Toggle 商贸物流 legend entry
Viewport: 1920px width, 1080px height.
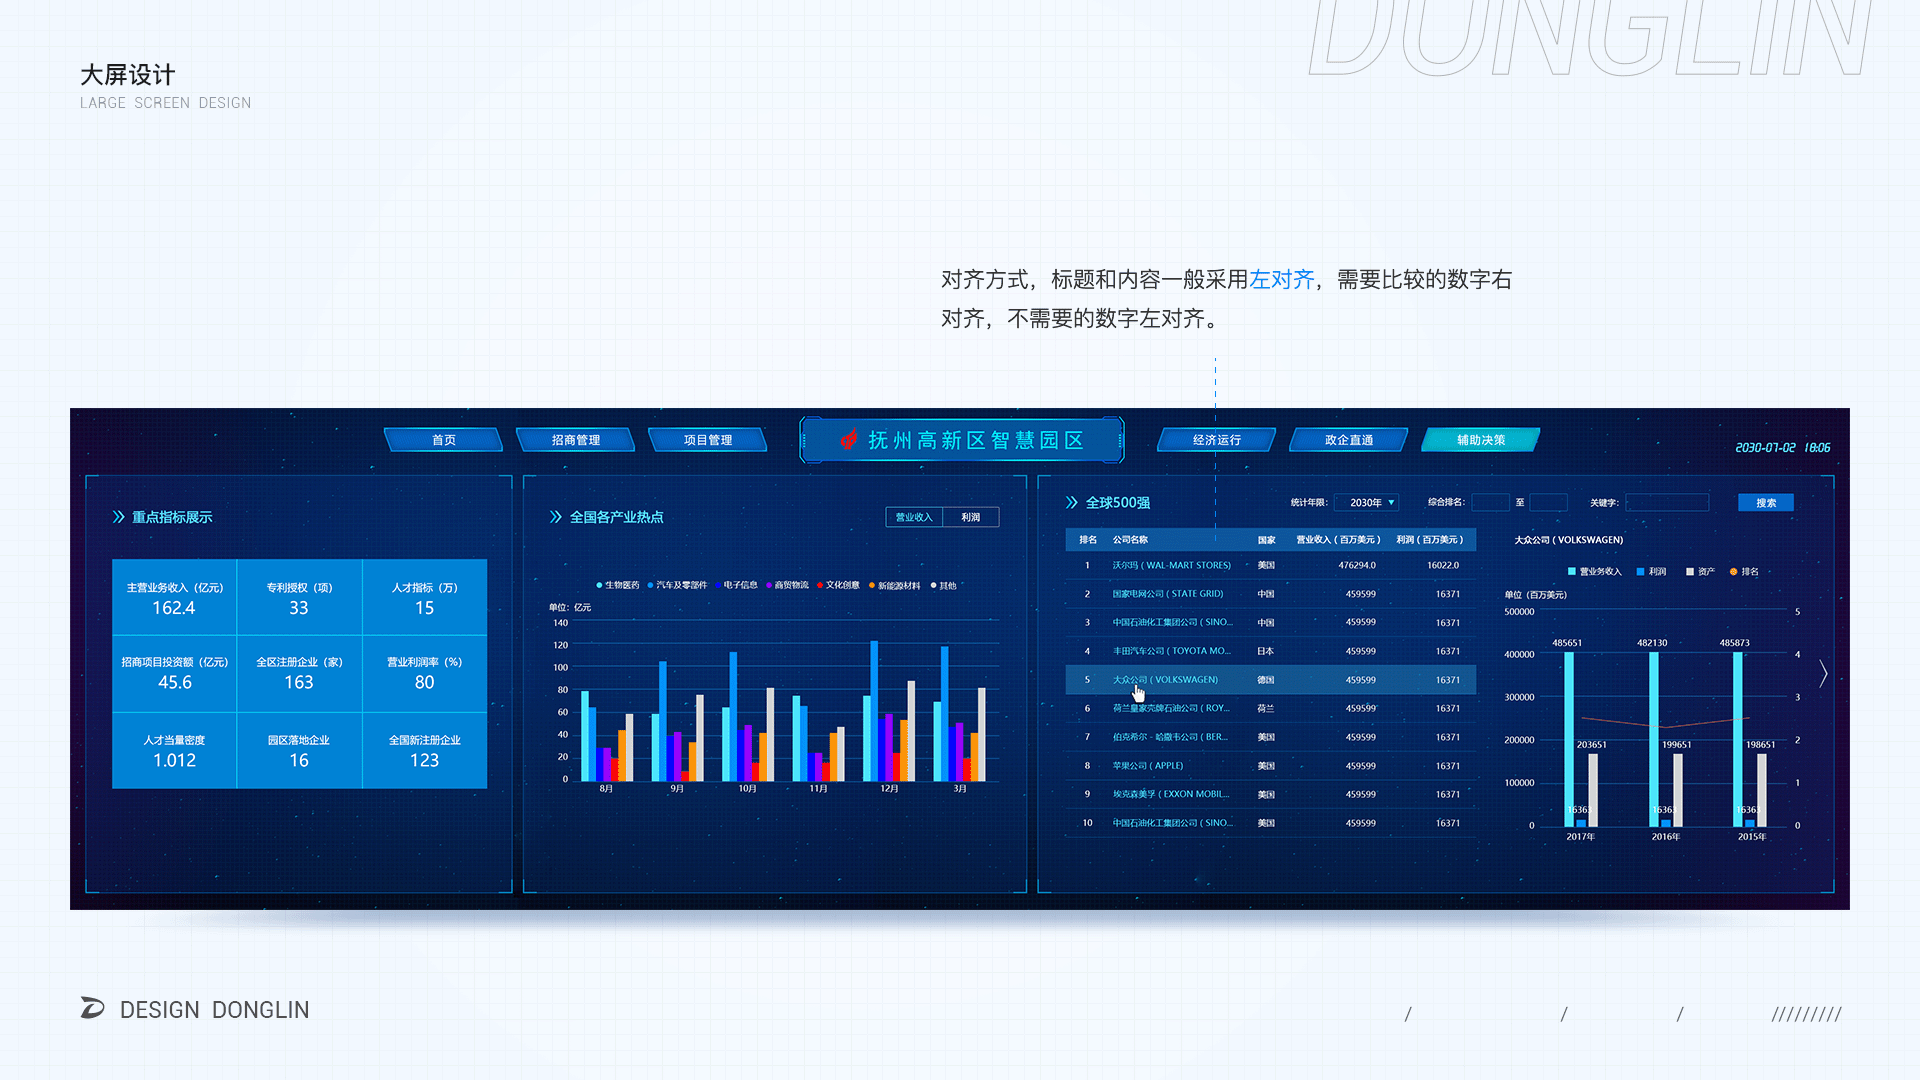pyautogui.click(x=787, y=585)
